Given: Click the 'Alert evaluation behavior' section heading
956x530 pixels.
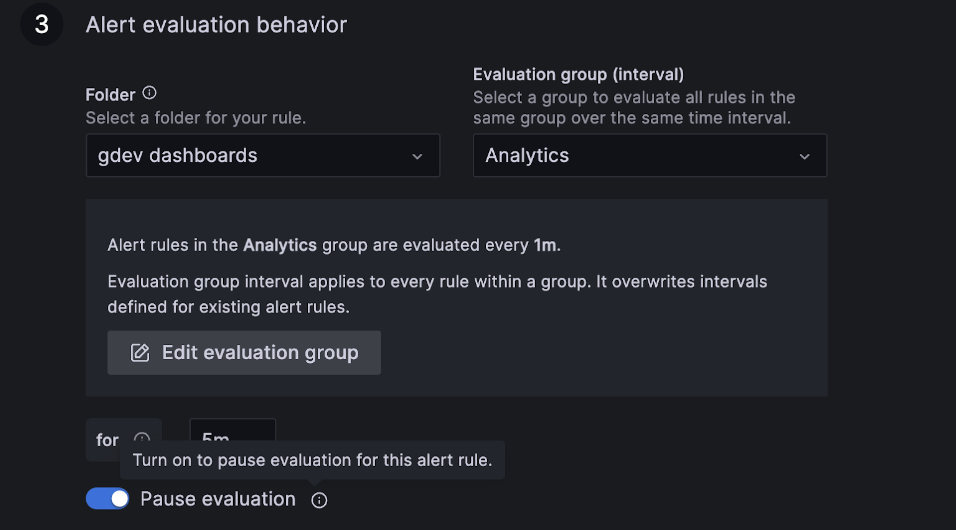Looking at the screenshot, I should point(216,25).
